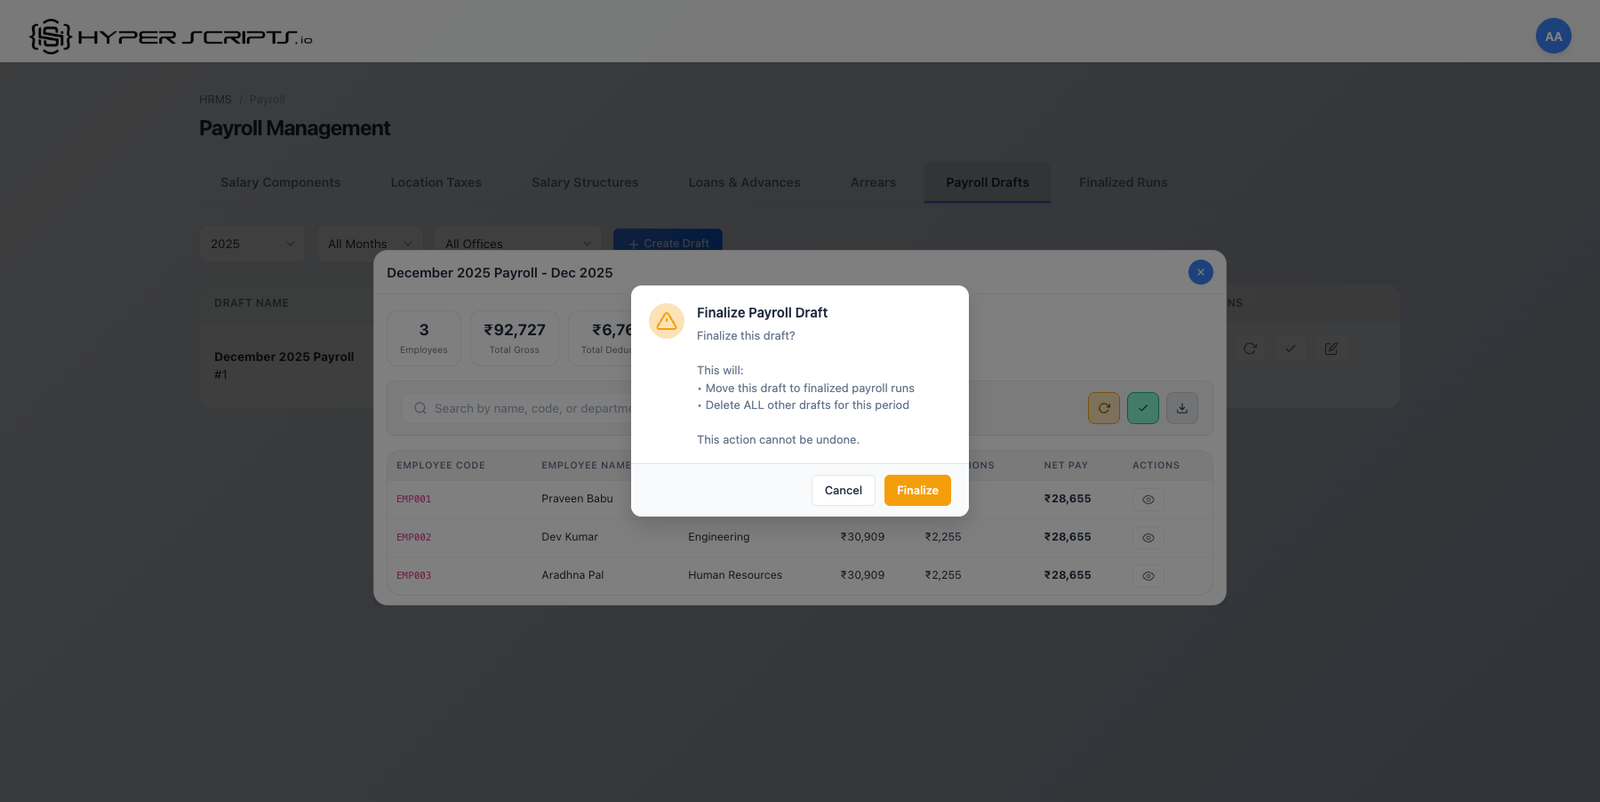1600x802 pixels.
Task: Click the orange Finalize button
Action: (917, 490)
